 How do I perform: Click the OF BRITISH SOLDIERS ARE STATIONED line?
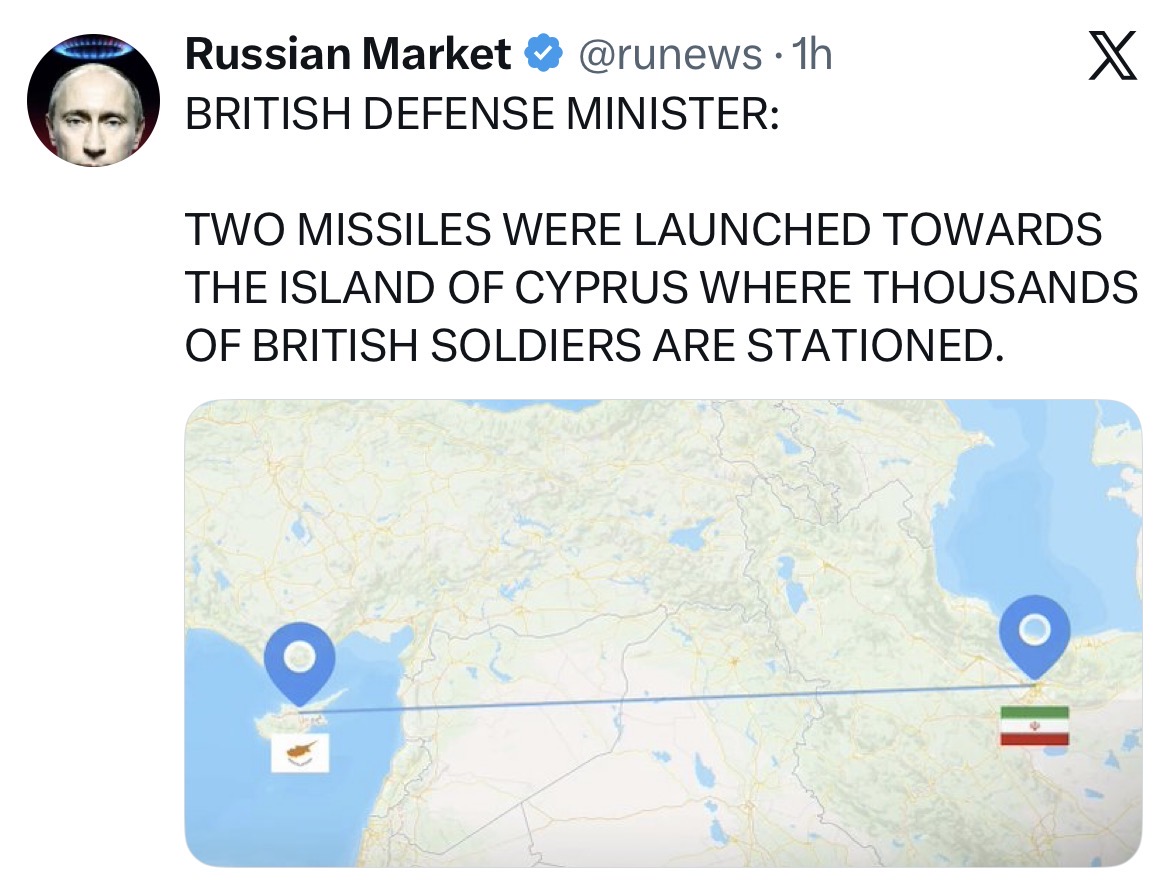pyautogui.click(x=592, y=345)
